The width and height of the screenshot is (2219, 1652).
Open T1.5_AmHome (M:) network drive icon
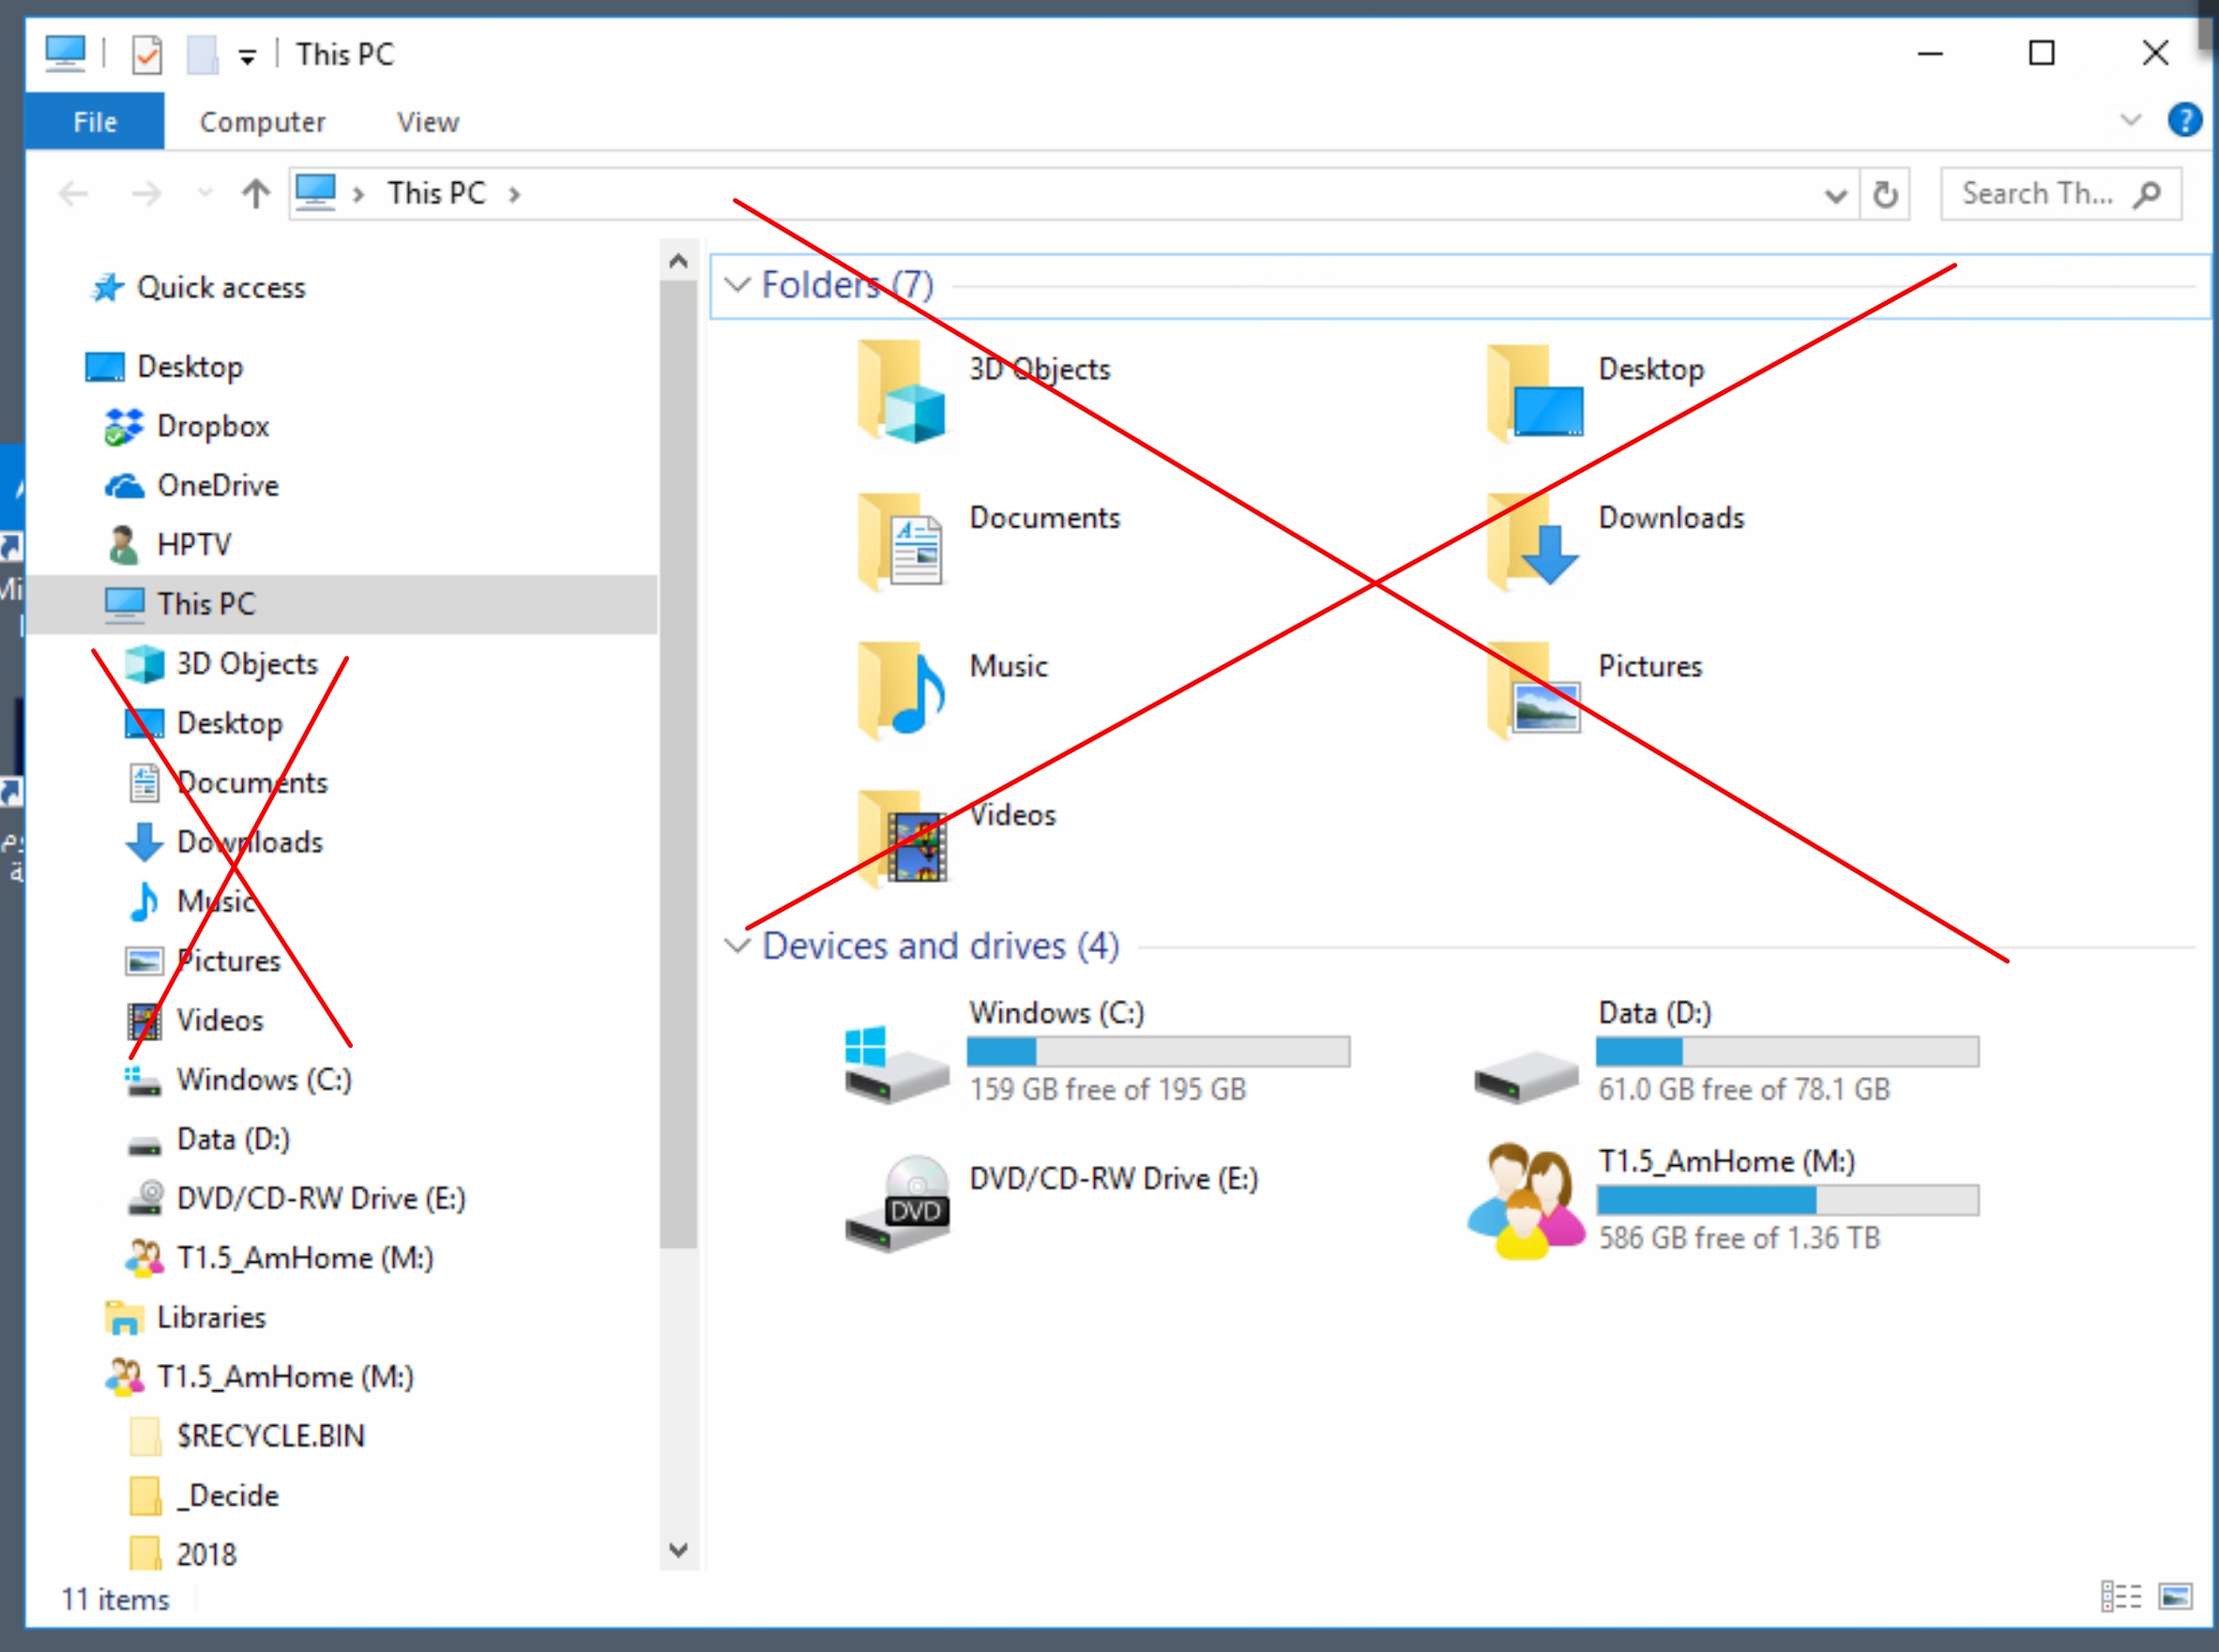click(x=1526, y=1202)
